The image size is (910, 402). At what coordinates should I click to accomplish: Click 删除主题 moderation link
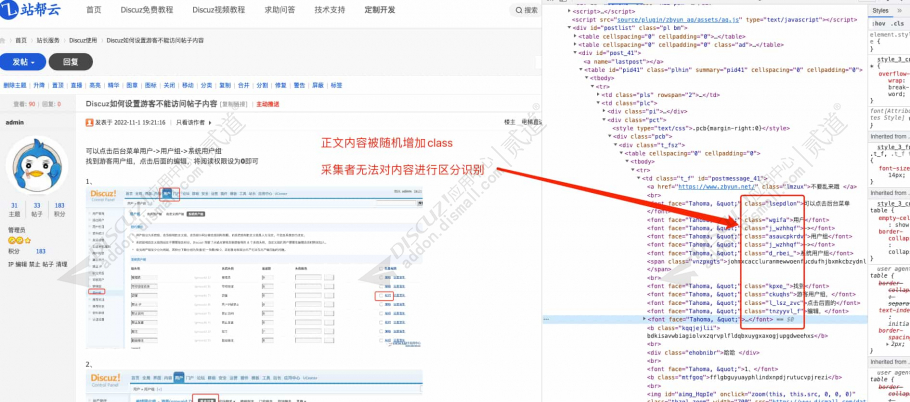15,85
